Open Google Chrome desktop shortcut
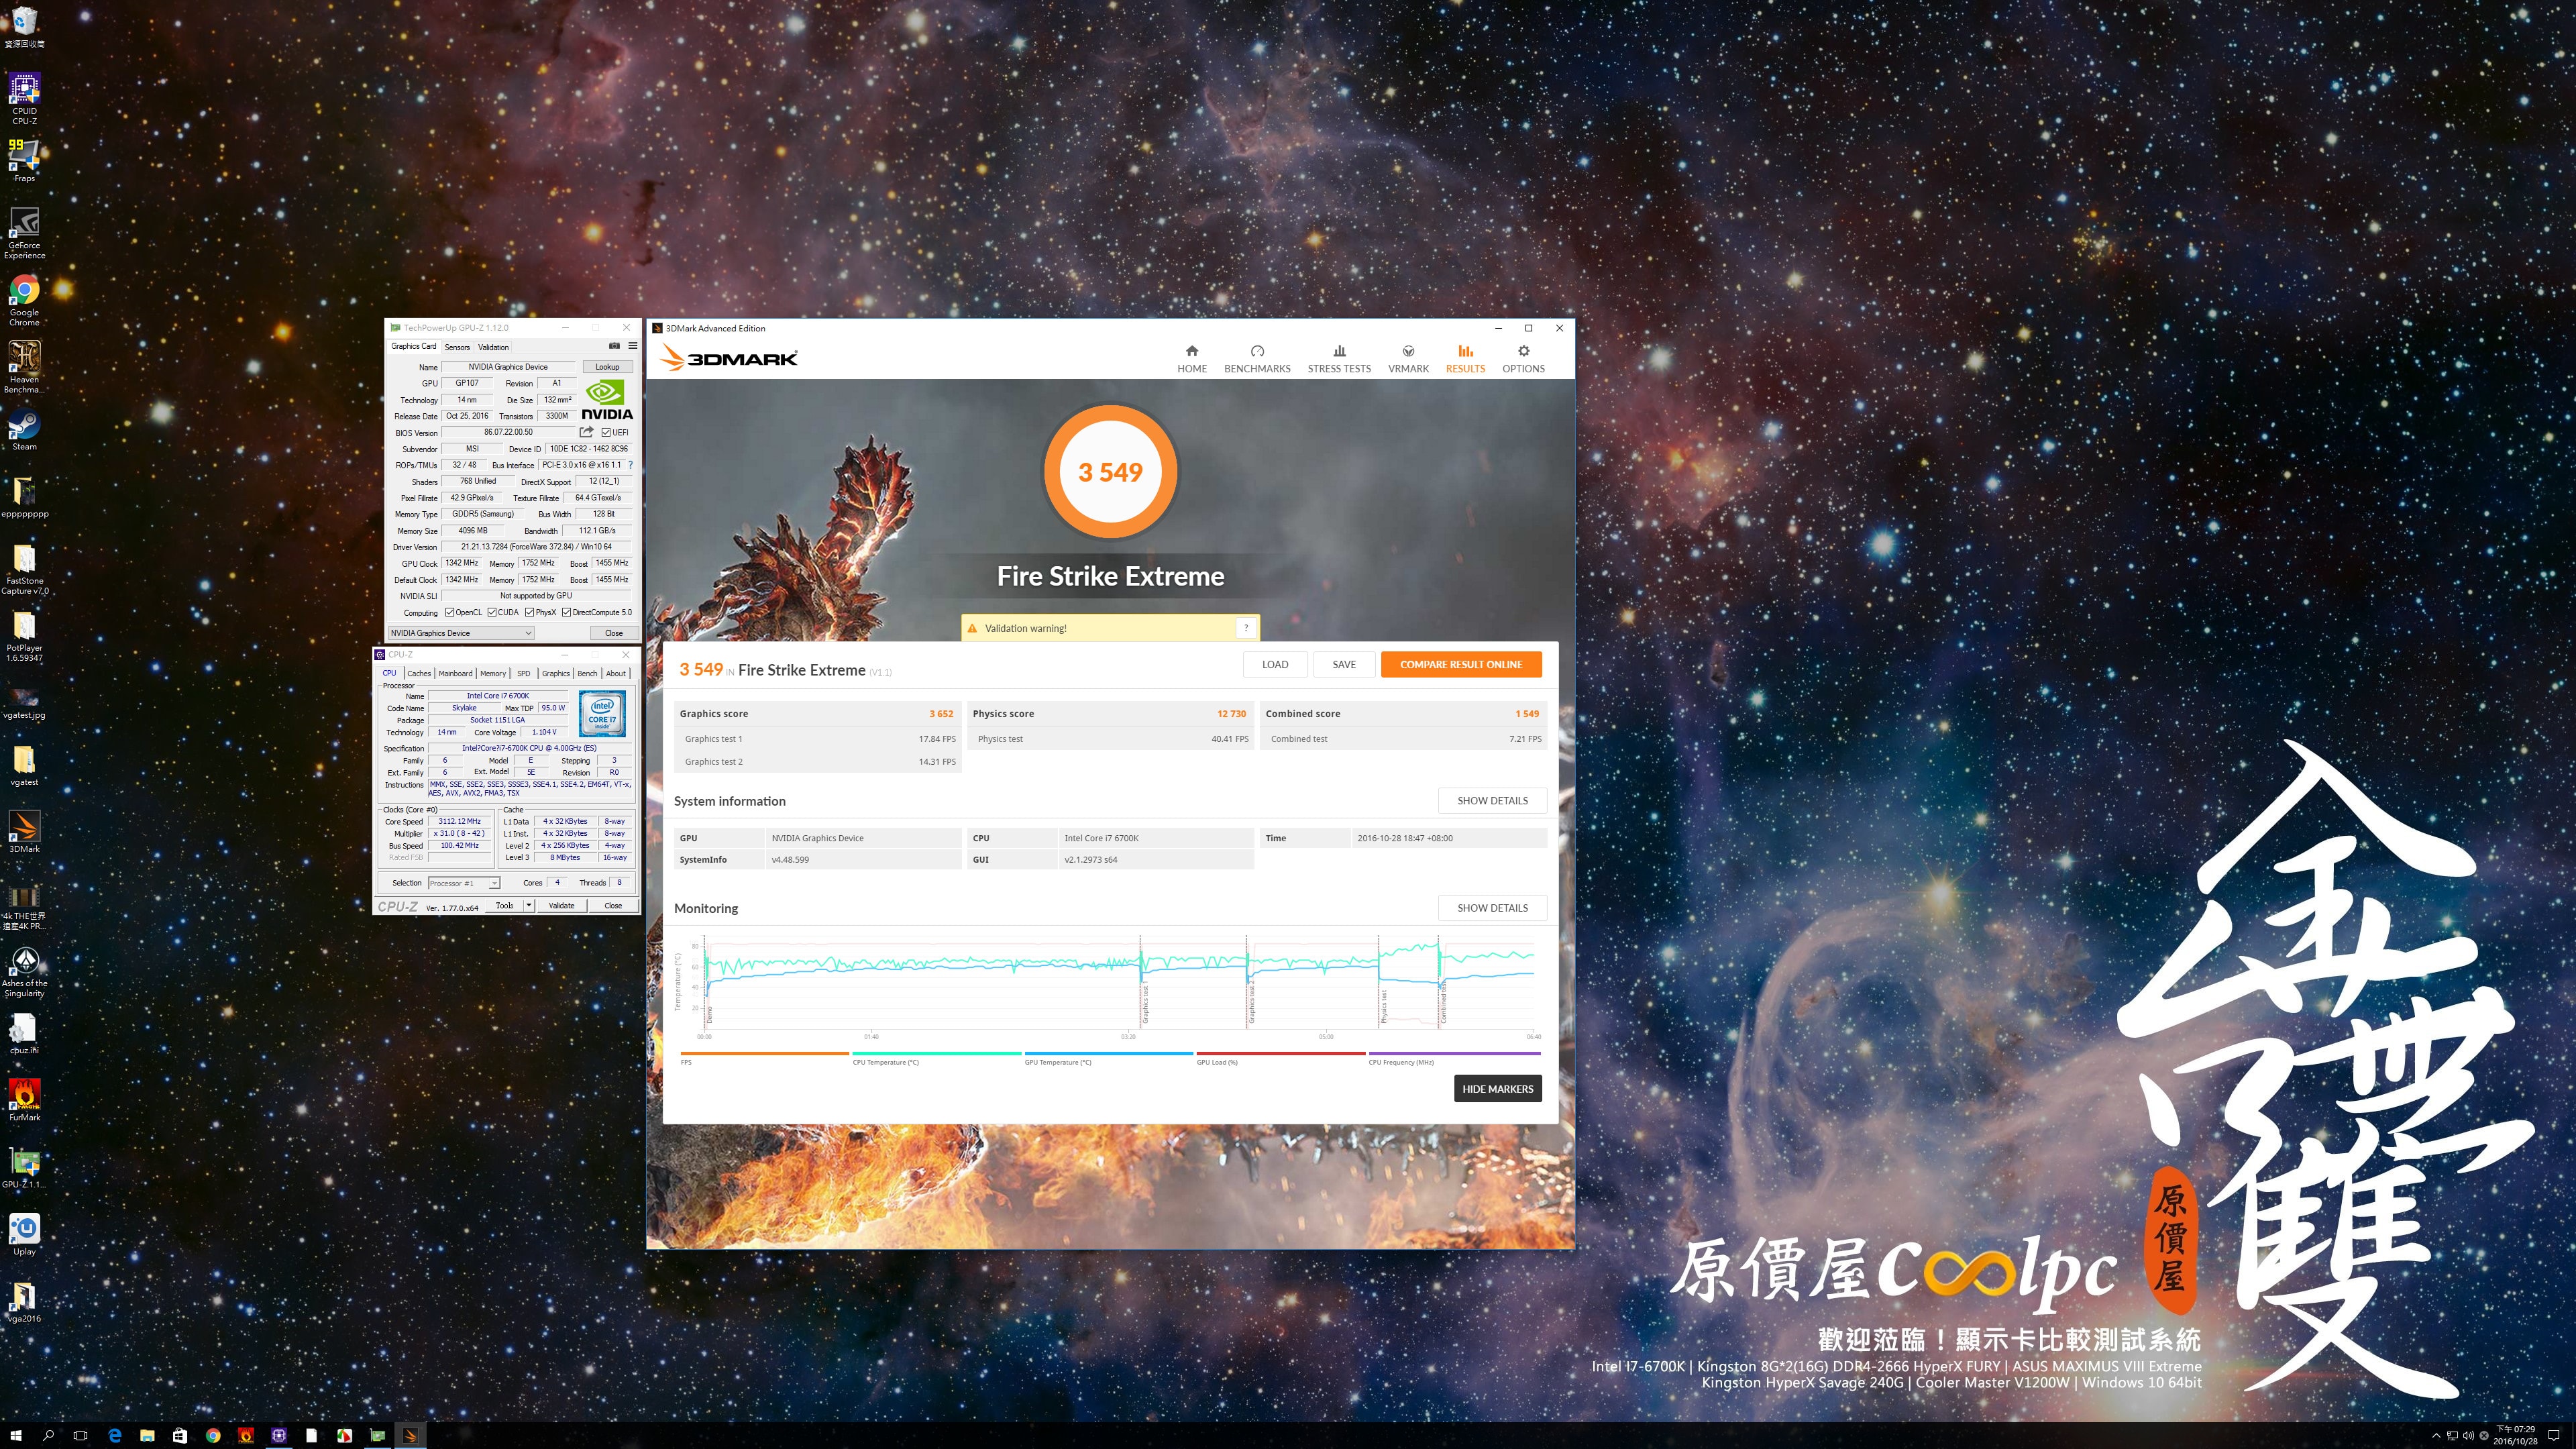This screenshot has height=1449, width=2576. (24, 300)
